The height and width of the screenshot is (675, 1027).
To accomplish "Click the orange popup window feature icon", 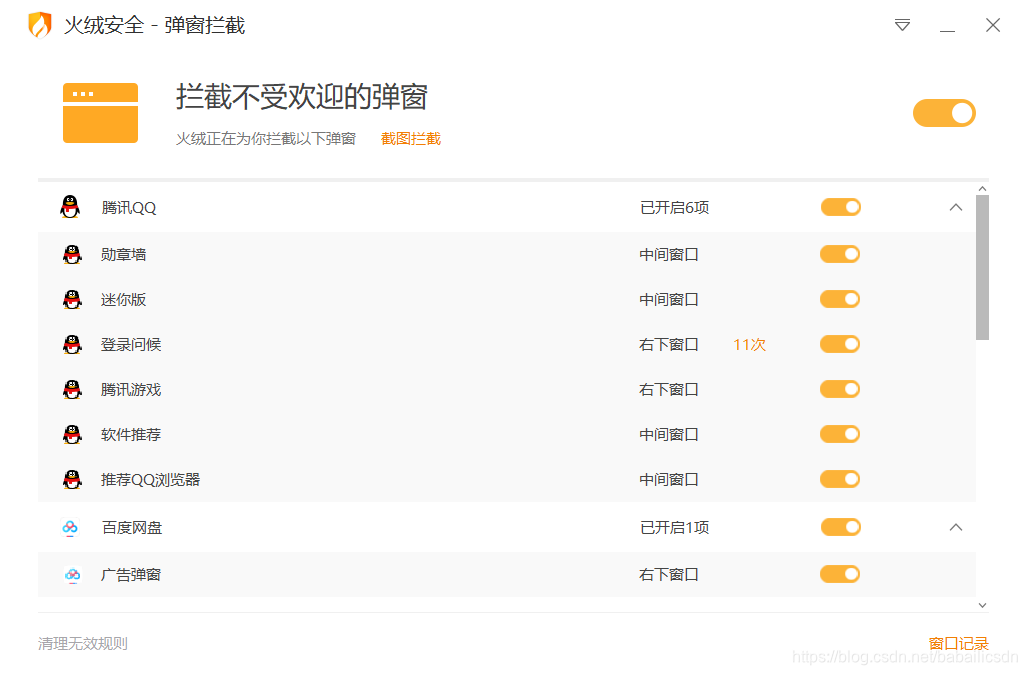I will [100, 113].
